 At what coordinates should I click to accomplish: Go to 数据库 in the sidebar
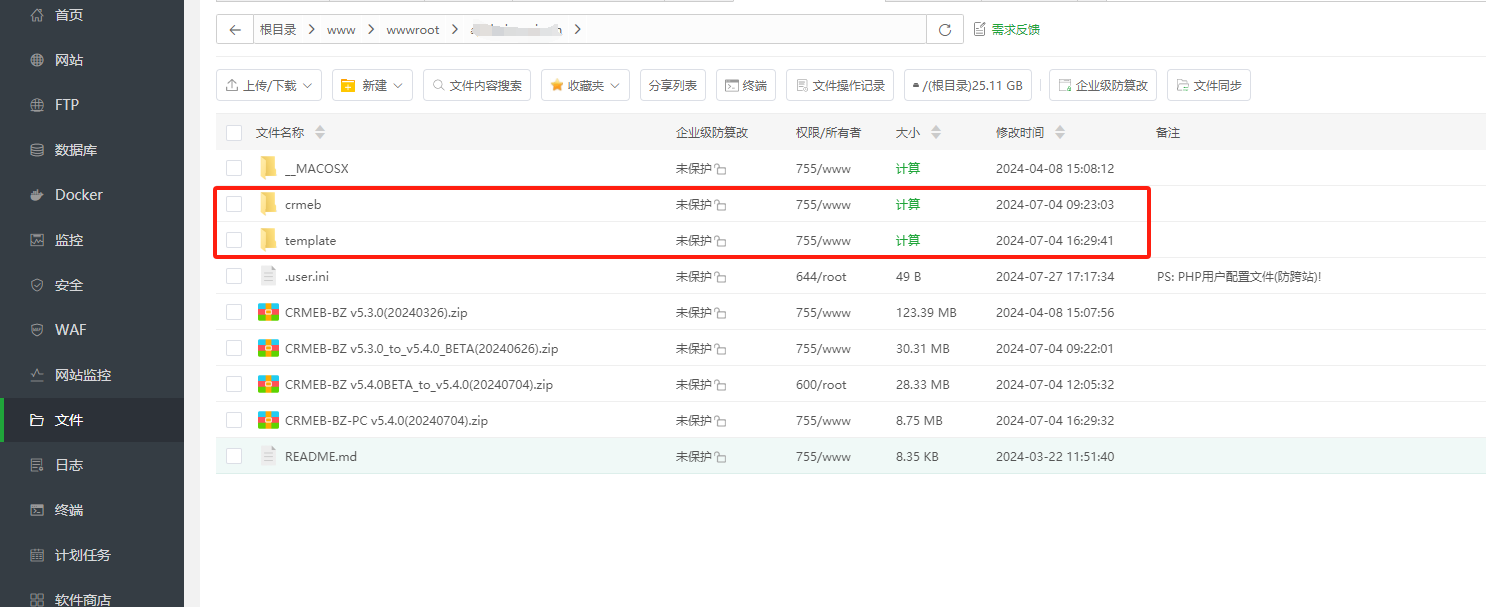[75, 150]
